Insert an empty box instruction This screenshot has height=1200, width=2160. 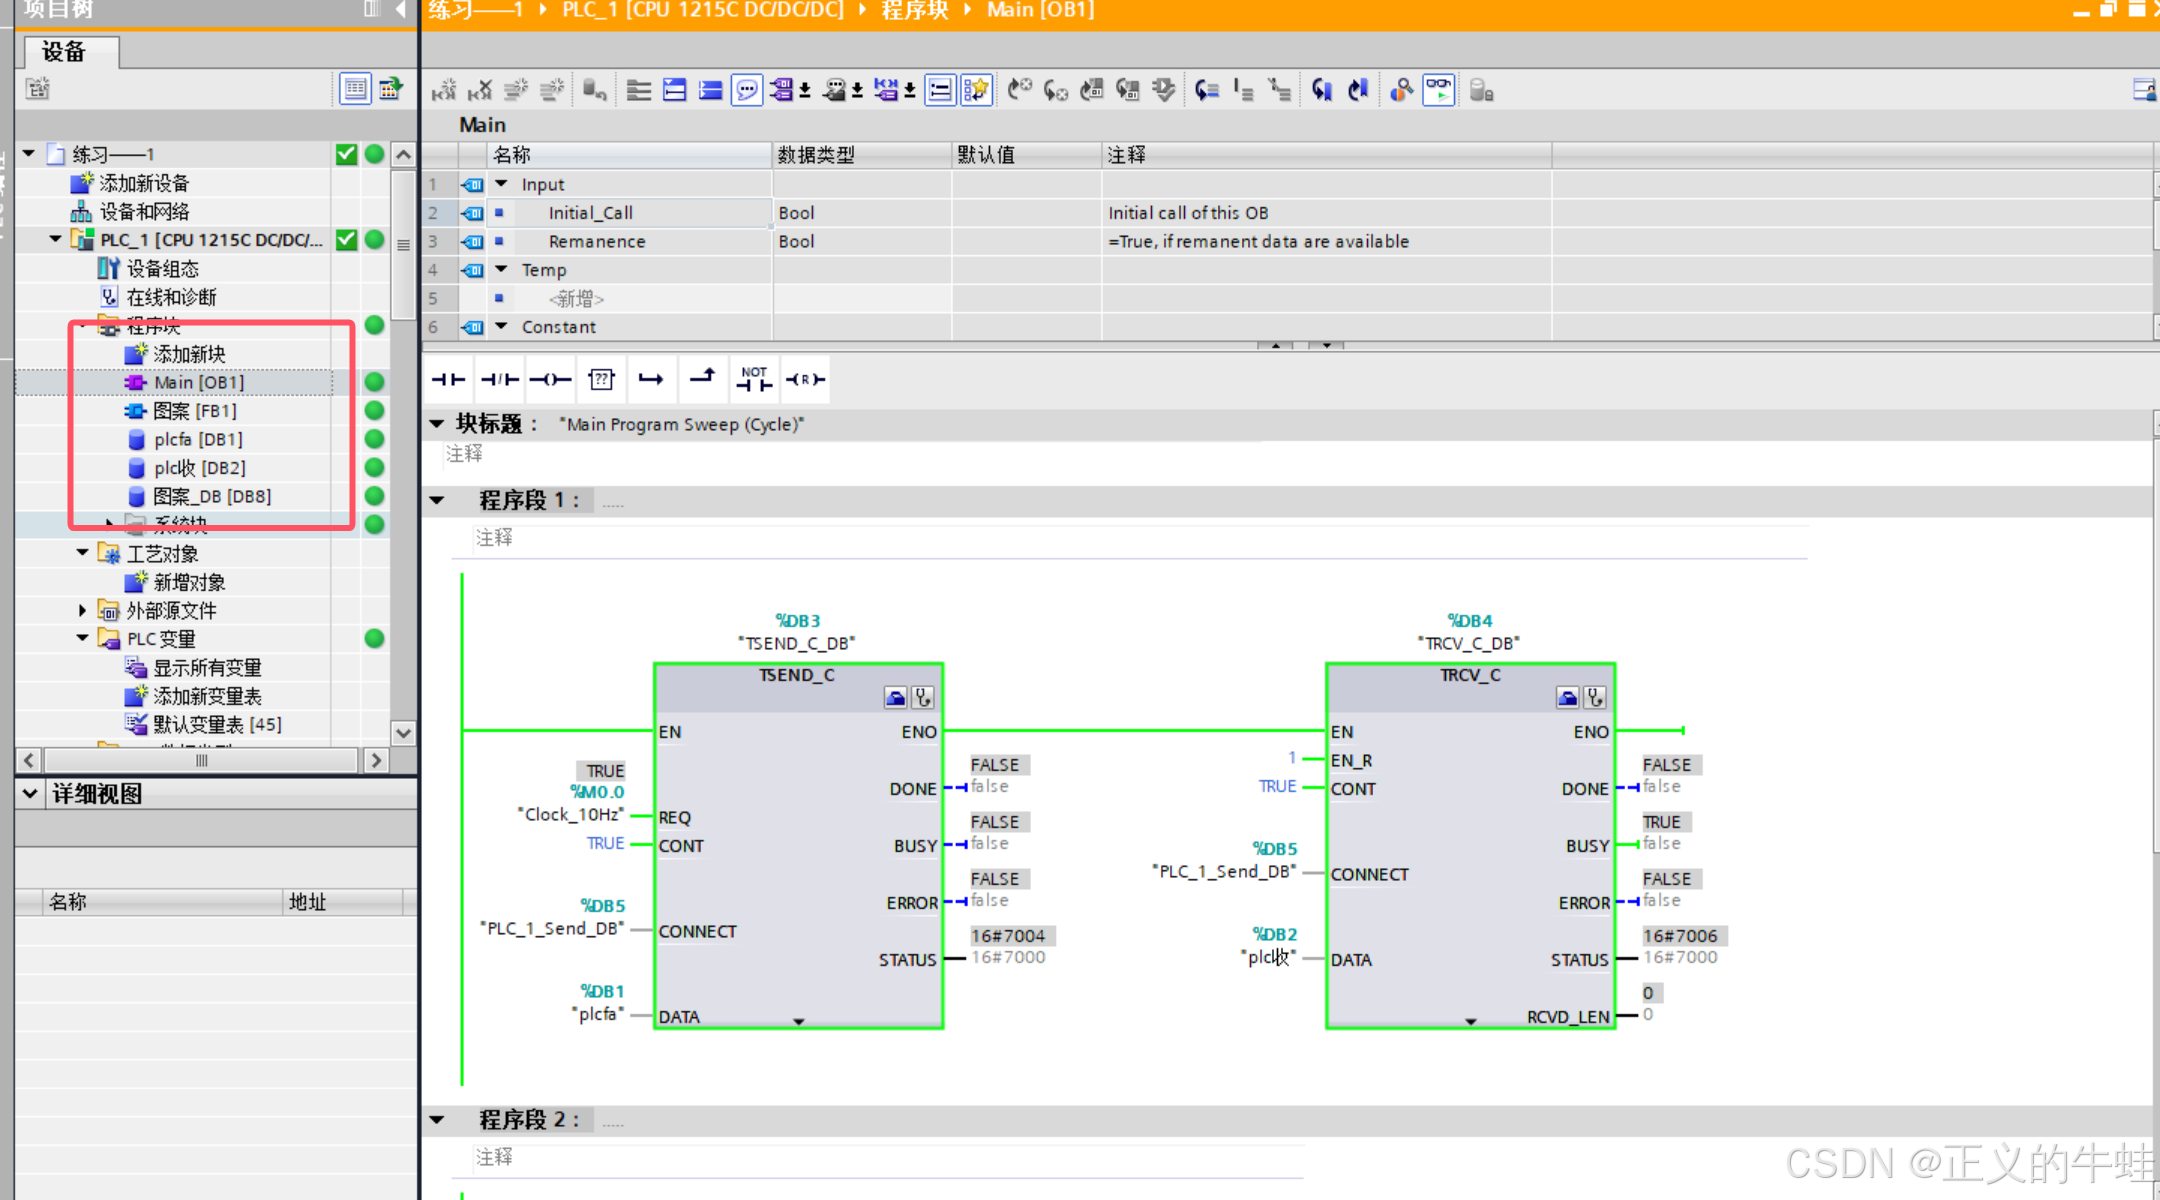click(601, 379)
